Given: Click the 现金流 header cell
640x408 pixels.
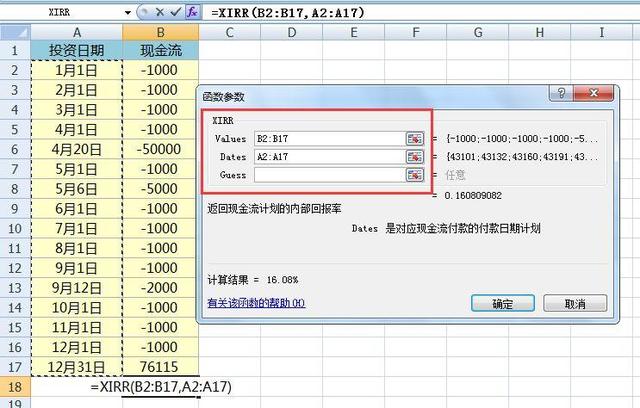Looking at the screenshot, I should click(x=160, y=50).
